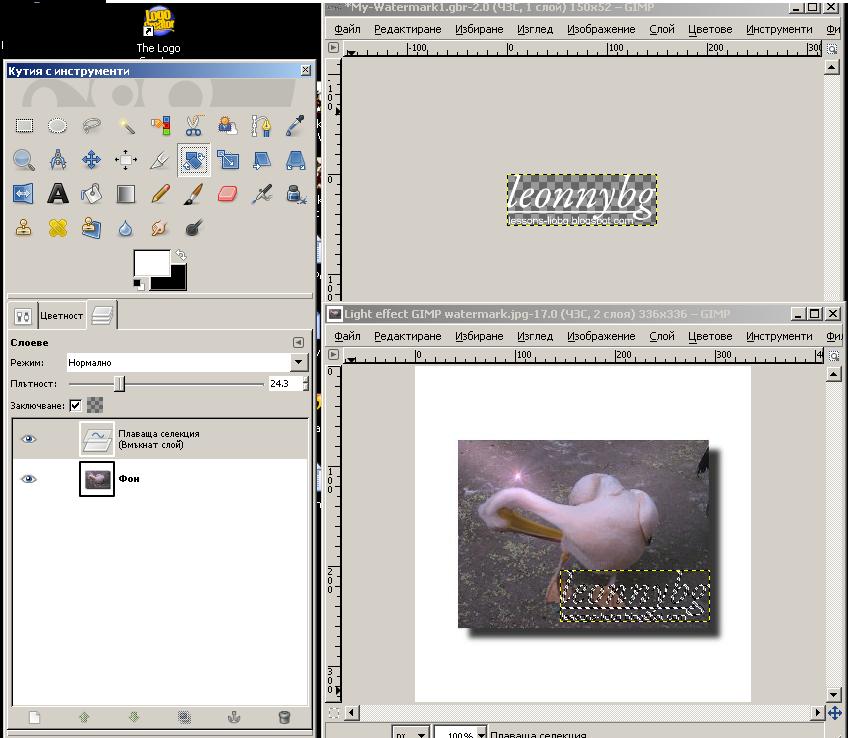Viewport: 848px width, 738px height.
Task: Create a new layer with the blank page button
Action: [x=35, y=716]
